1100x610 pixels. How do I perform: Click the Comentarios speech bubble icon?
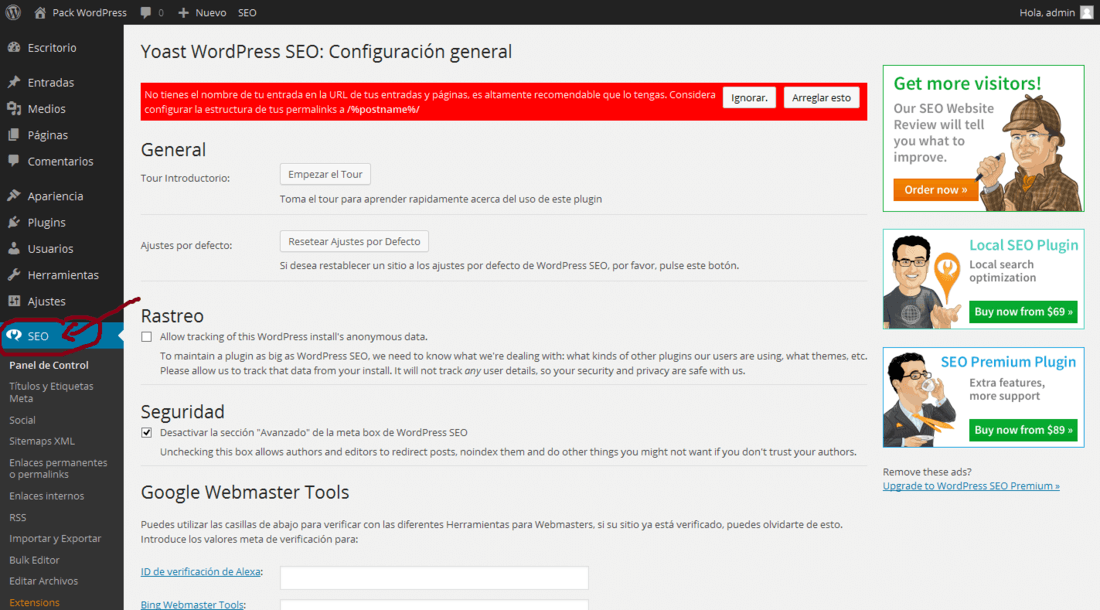[14, 161]
